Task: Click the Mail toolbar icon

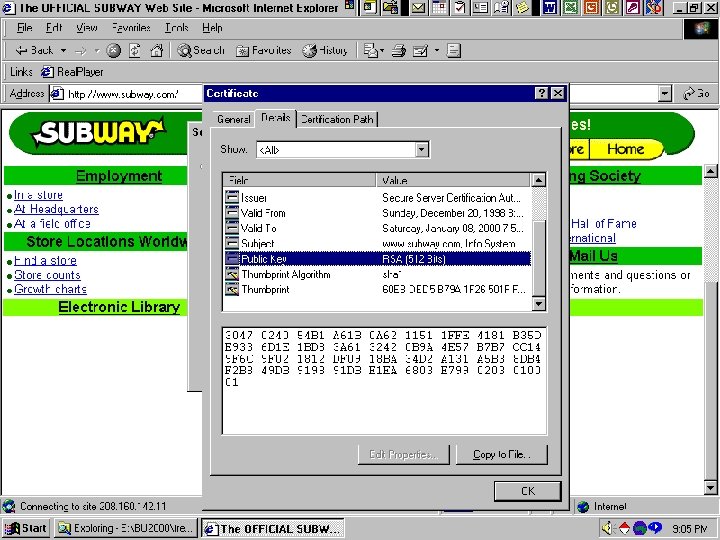Action: (371, 51)
